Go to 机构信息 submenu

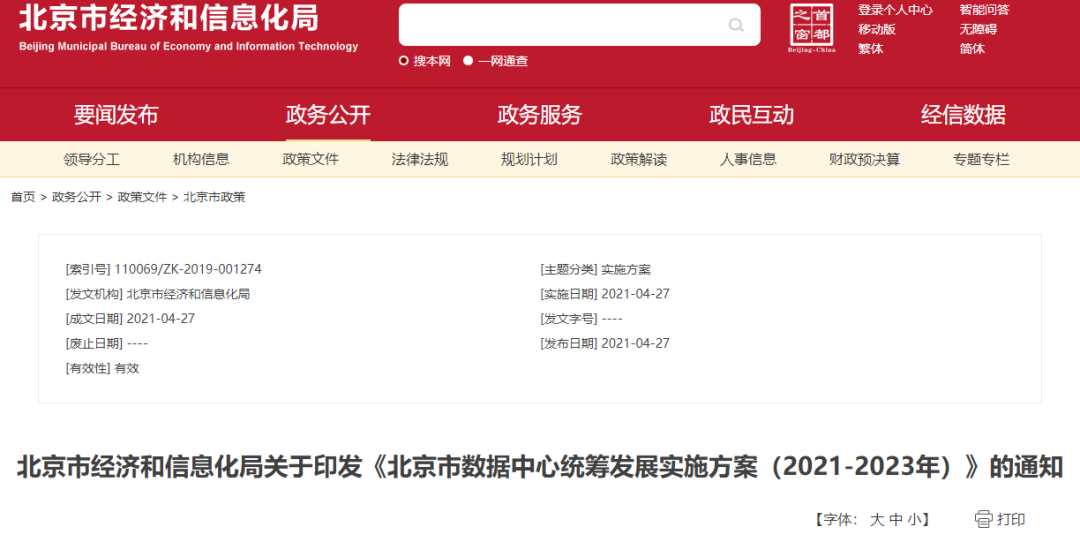[x=201, y=160]
